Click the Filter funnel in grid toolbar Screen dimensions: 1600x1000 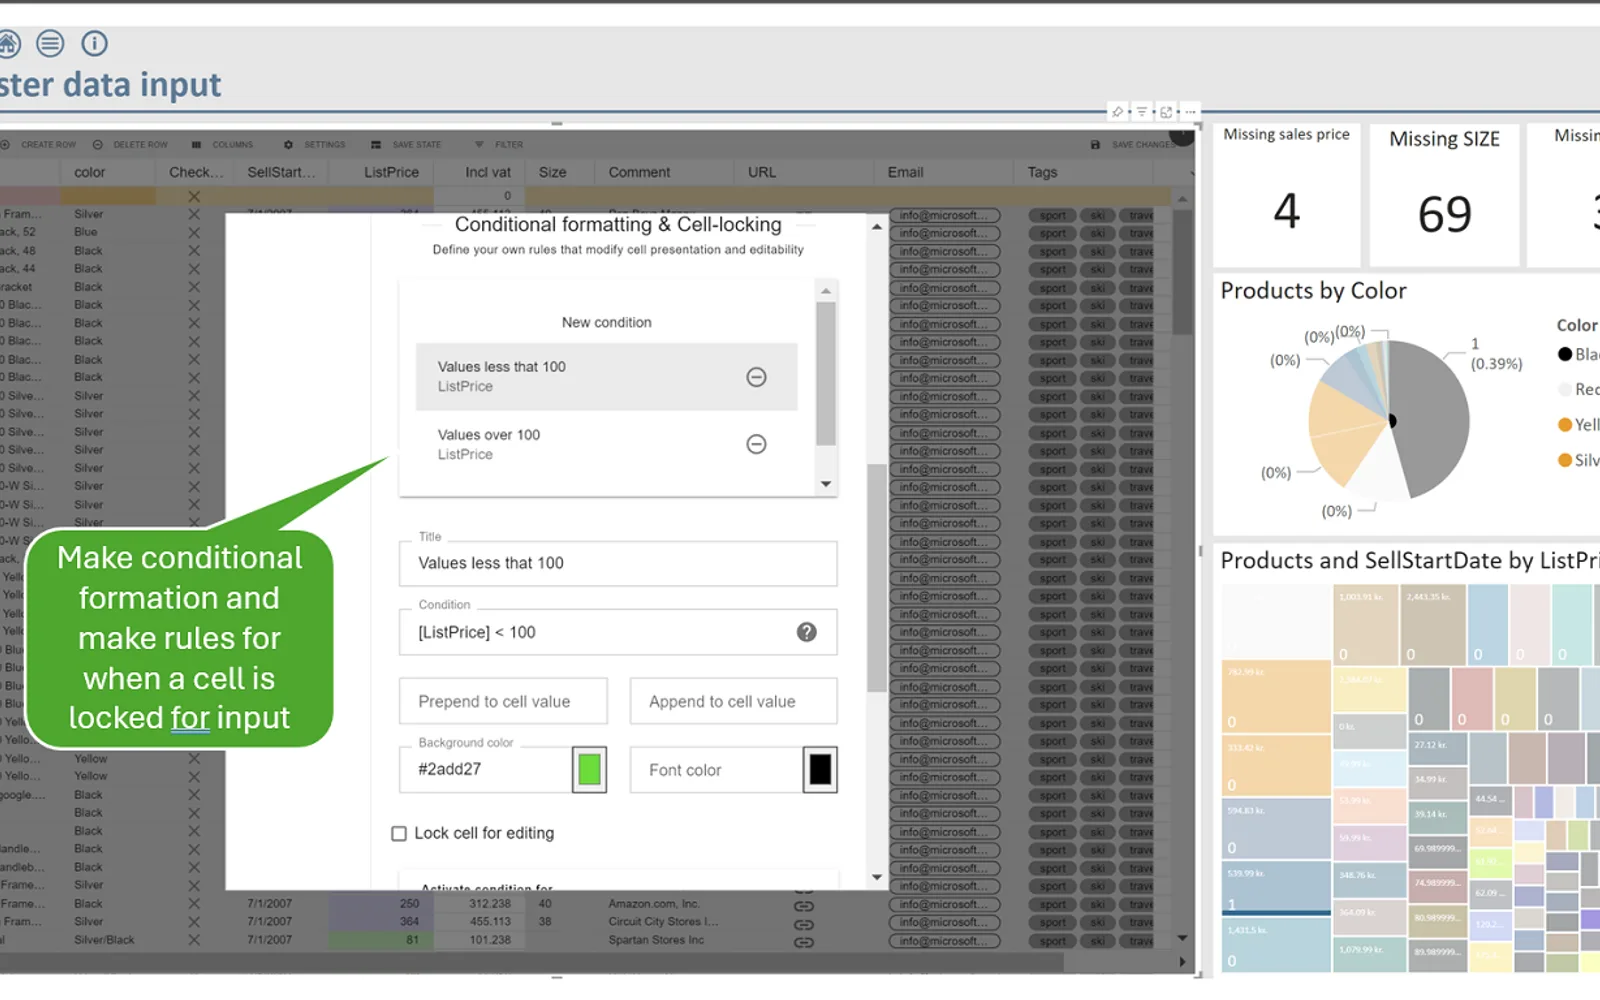coord(479,145)
